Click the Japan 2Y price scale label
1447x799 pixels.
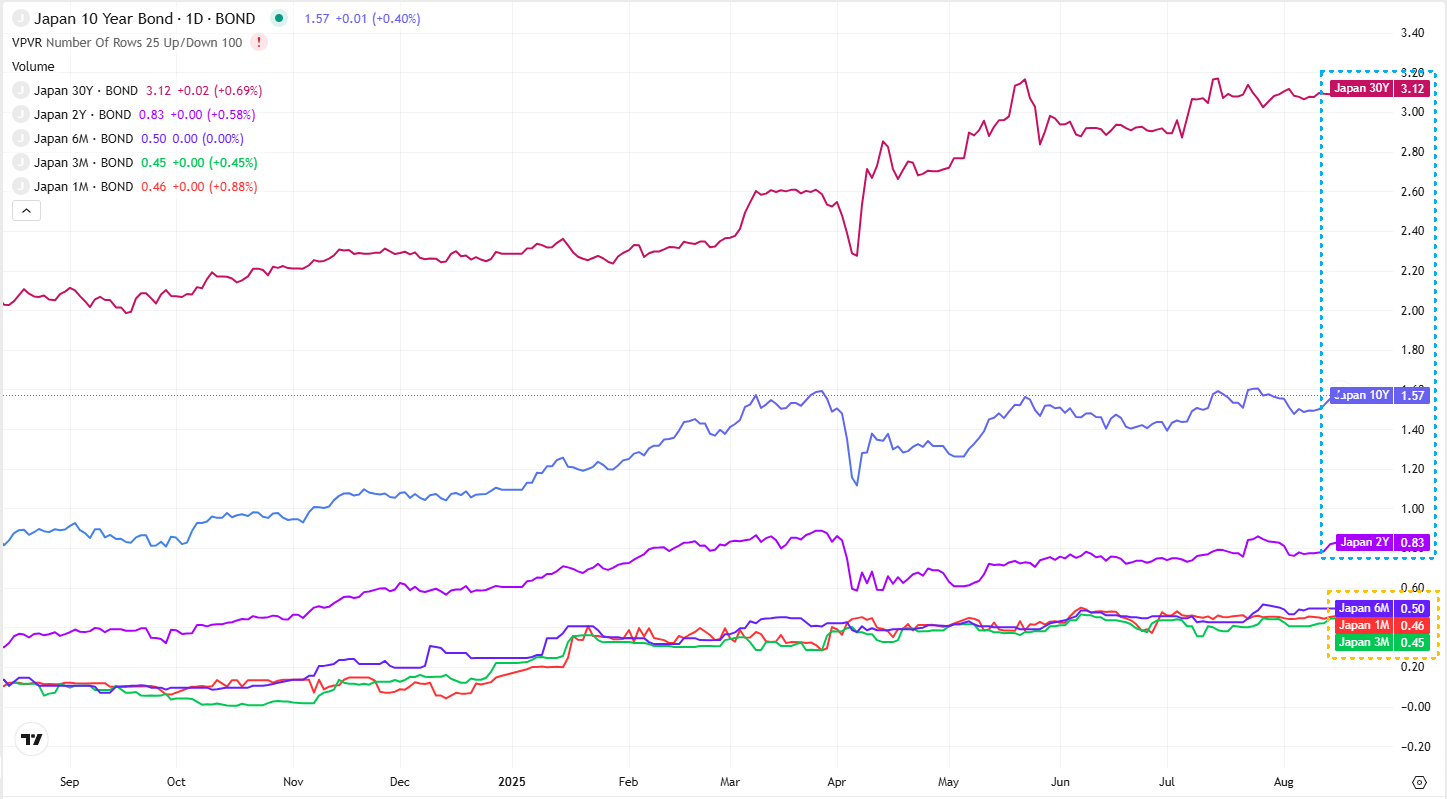pyautogui.click(x=1381, y=542)
